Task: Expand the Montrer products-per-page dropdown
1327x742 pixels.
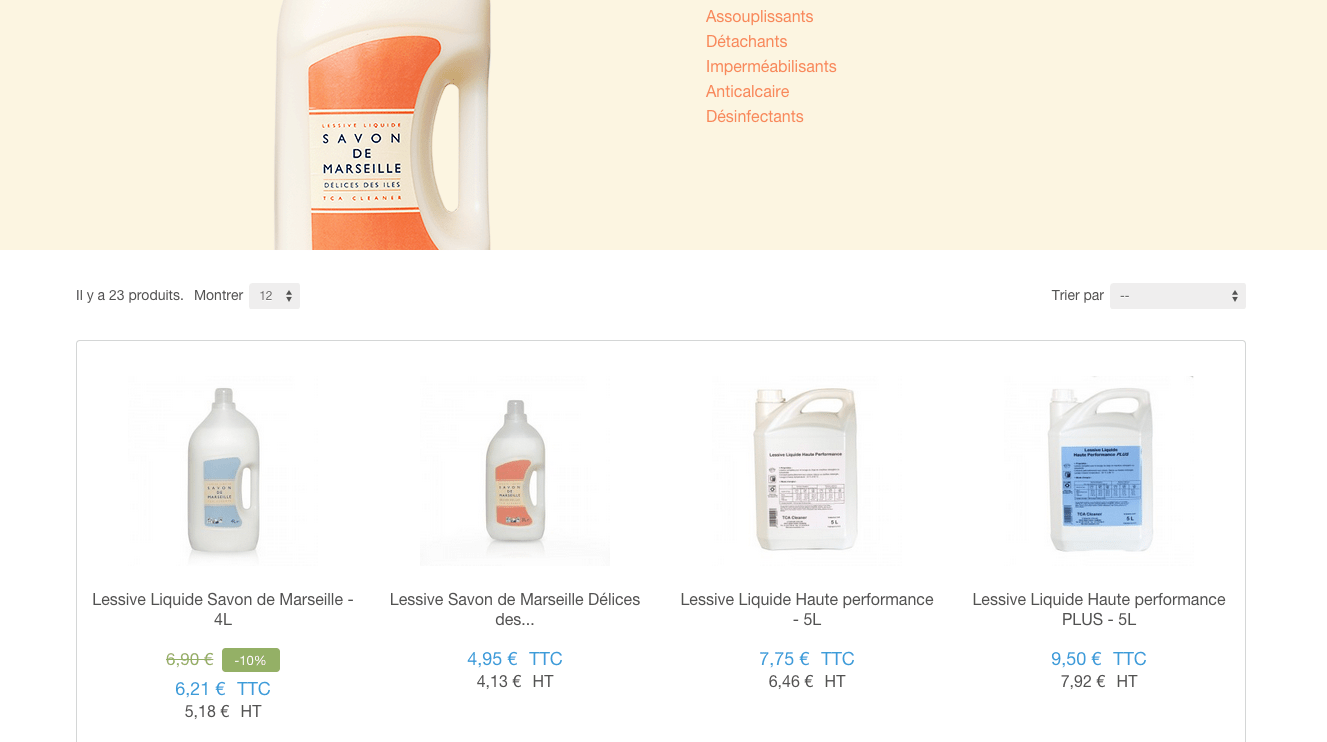Action: 274,296
